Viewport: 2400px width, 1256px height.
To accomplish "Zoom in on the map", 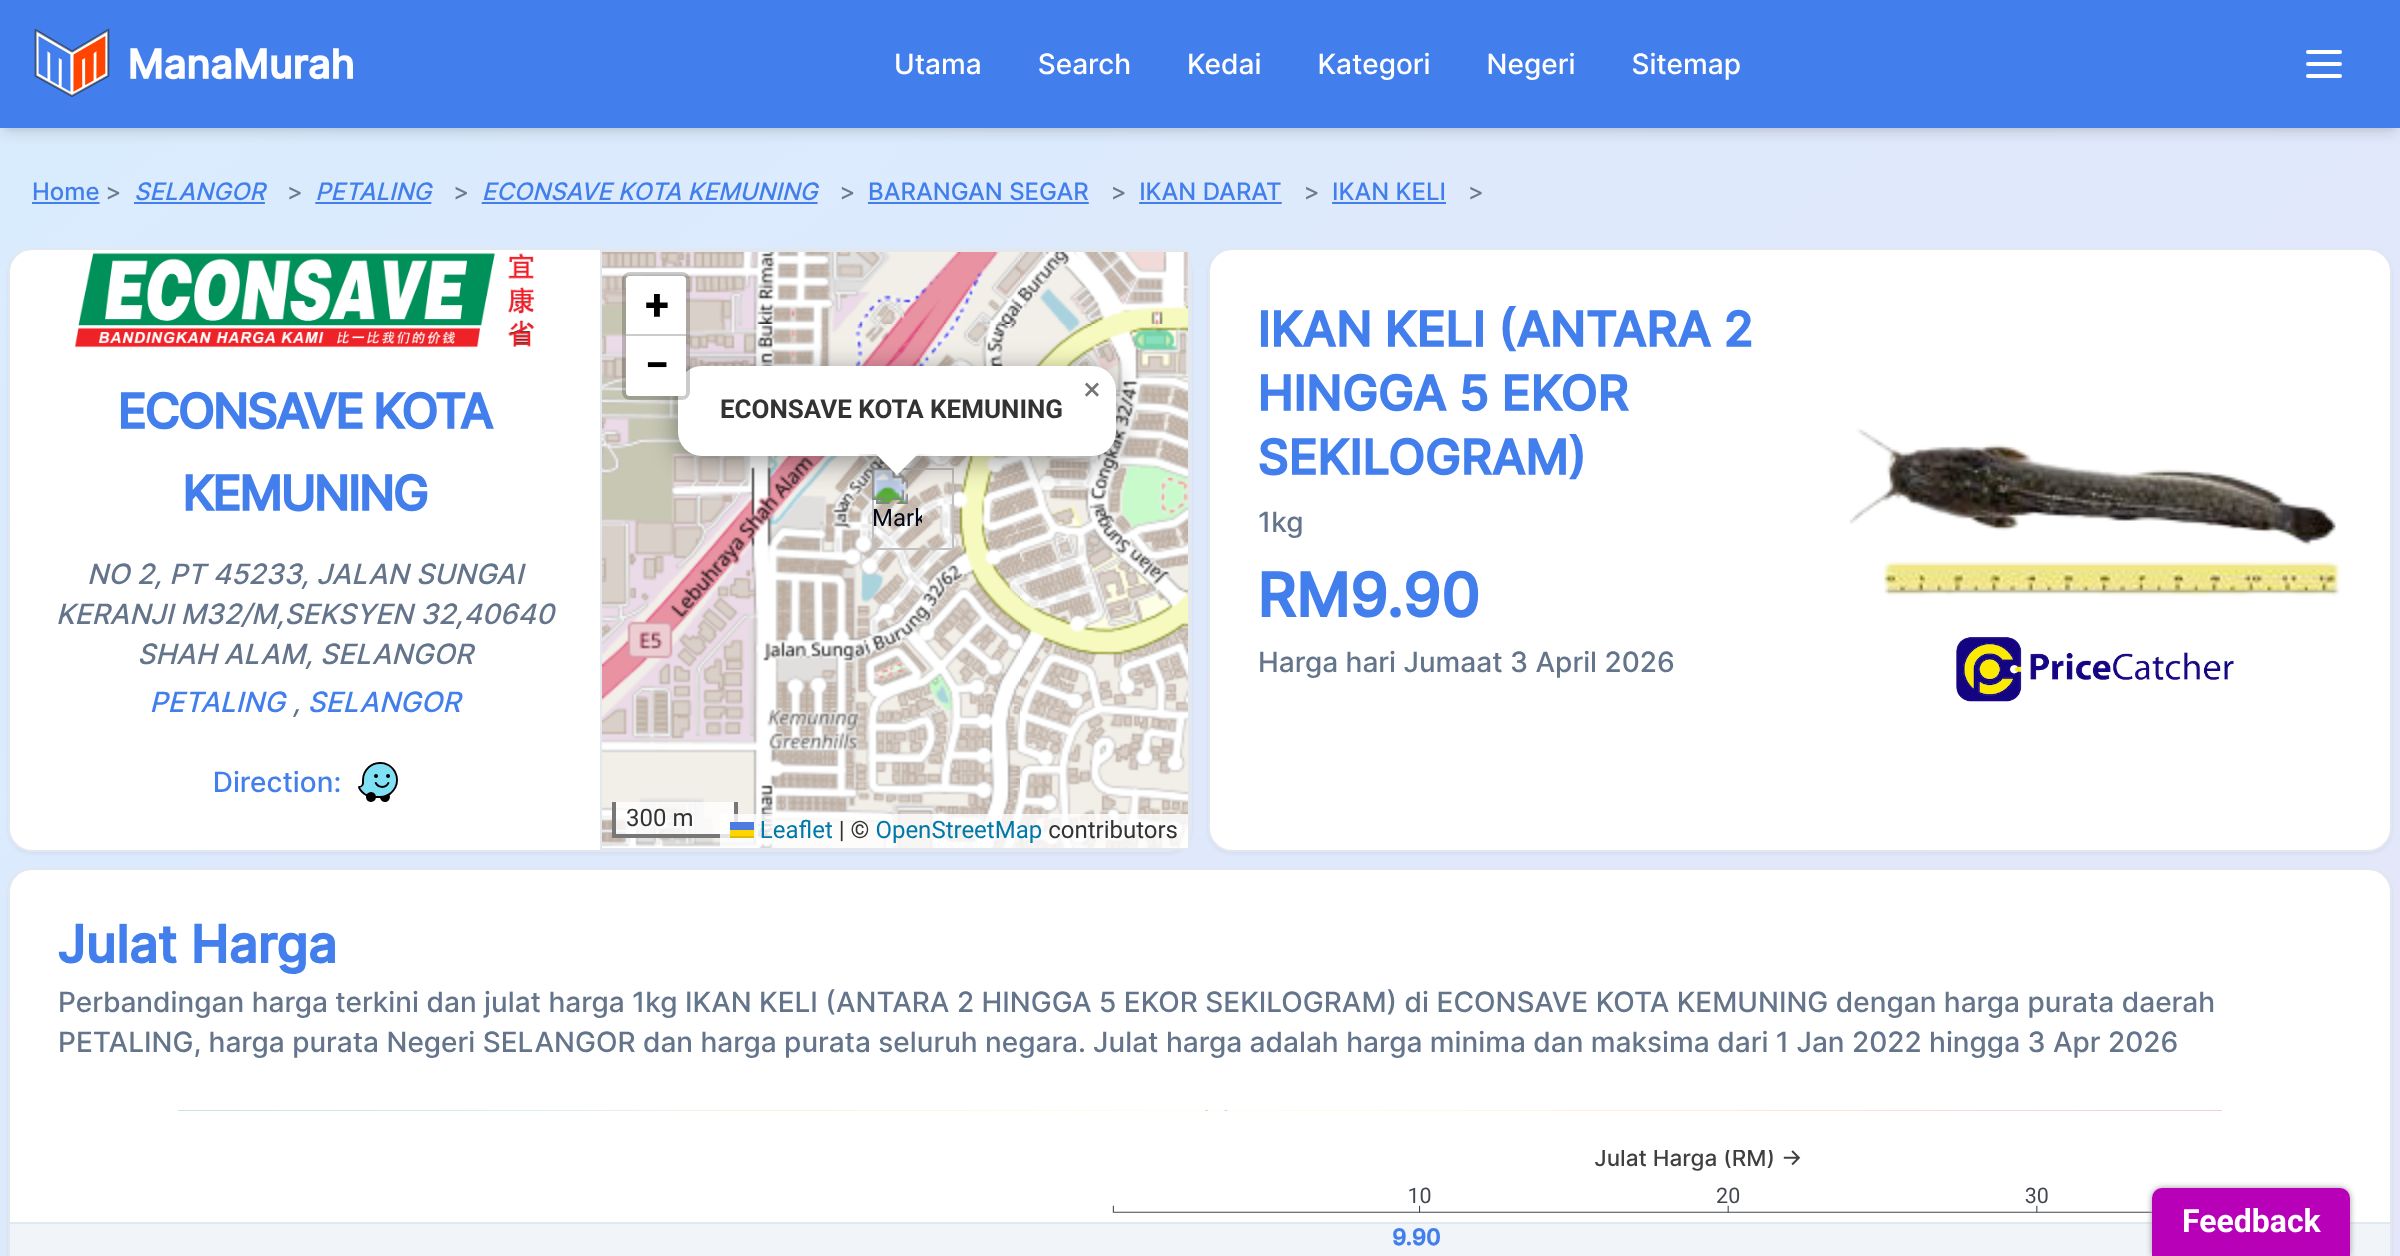I will tap(656, 305).
